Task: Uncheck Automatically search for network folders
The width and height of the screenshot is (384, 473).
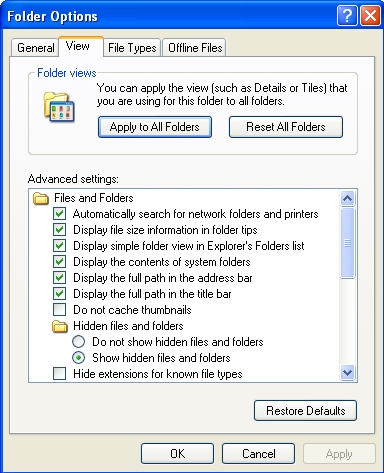Action: (x=59, y=214)
